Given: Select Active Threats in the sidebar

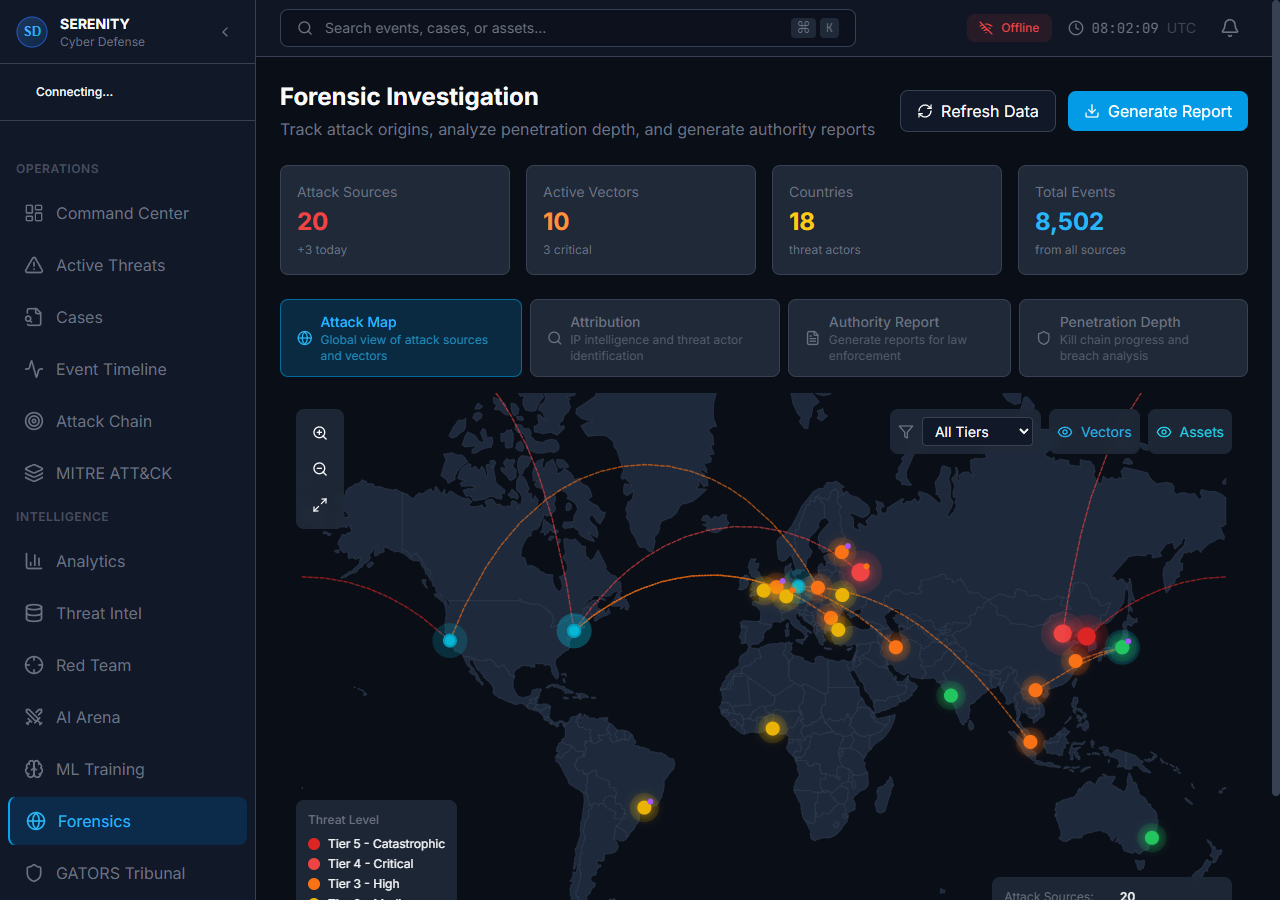Looking at the screenshot, I should (x=110, y=265).
